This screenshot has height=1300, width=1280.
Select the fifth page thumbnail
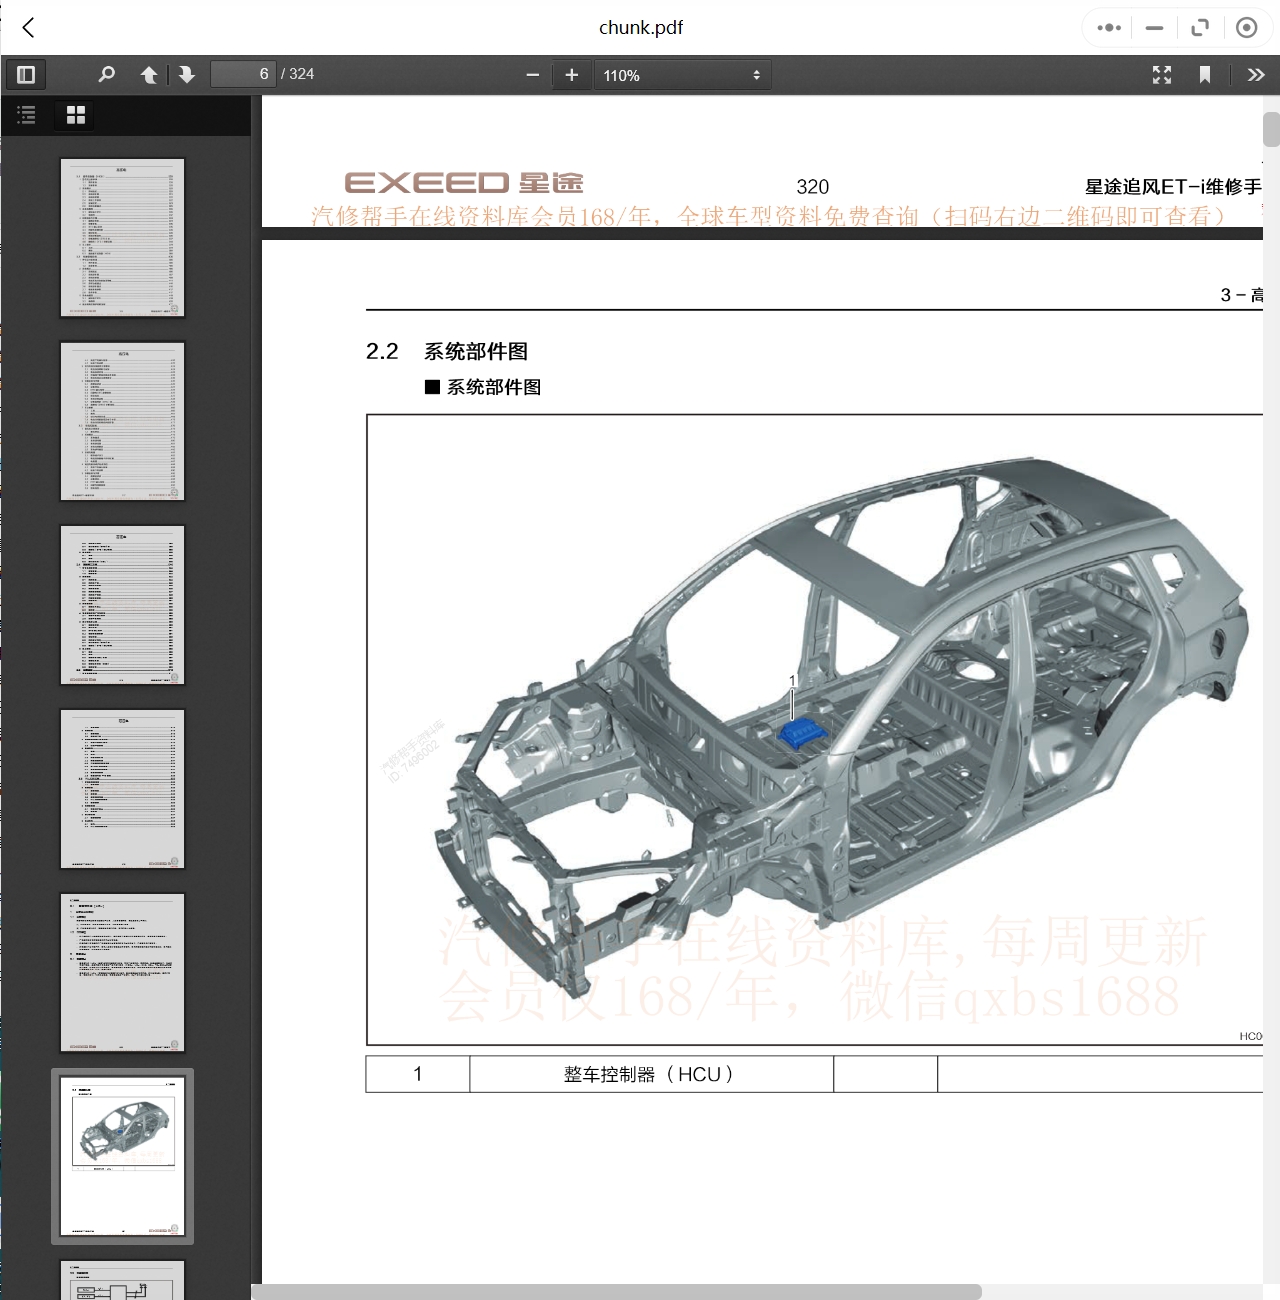(122, 972)
